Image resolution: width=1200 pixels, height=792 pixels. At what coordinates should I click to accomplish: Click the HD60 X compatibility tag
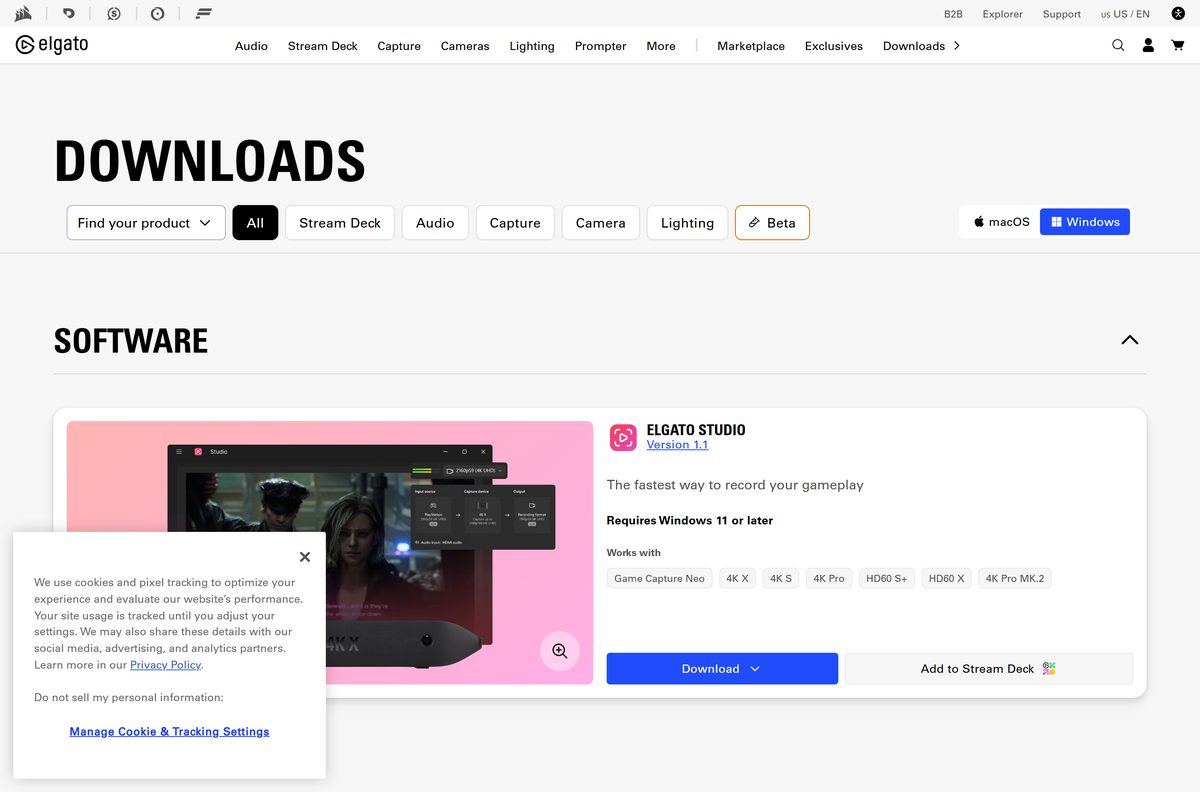[x=946, y=579]
